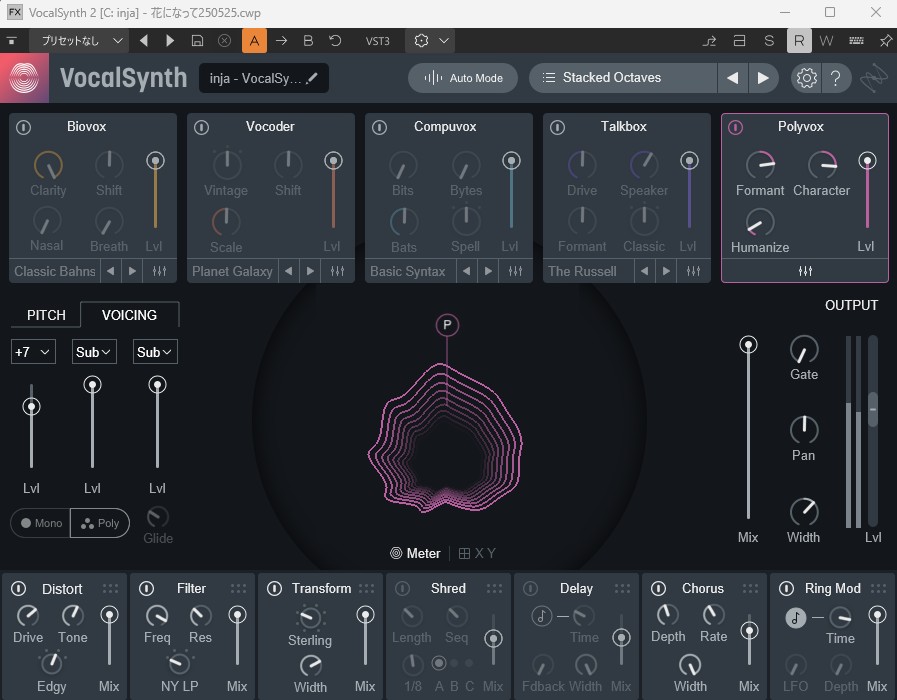Bypass the Distort effect
Viewport: 897px width, 700px height.
click(x=18, y=588)
